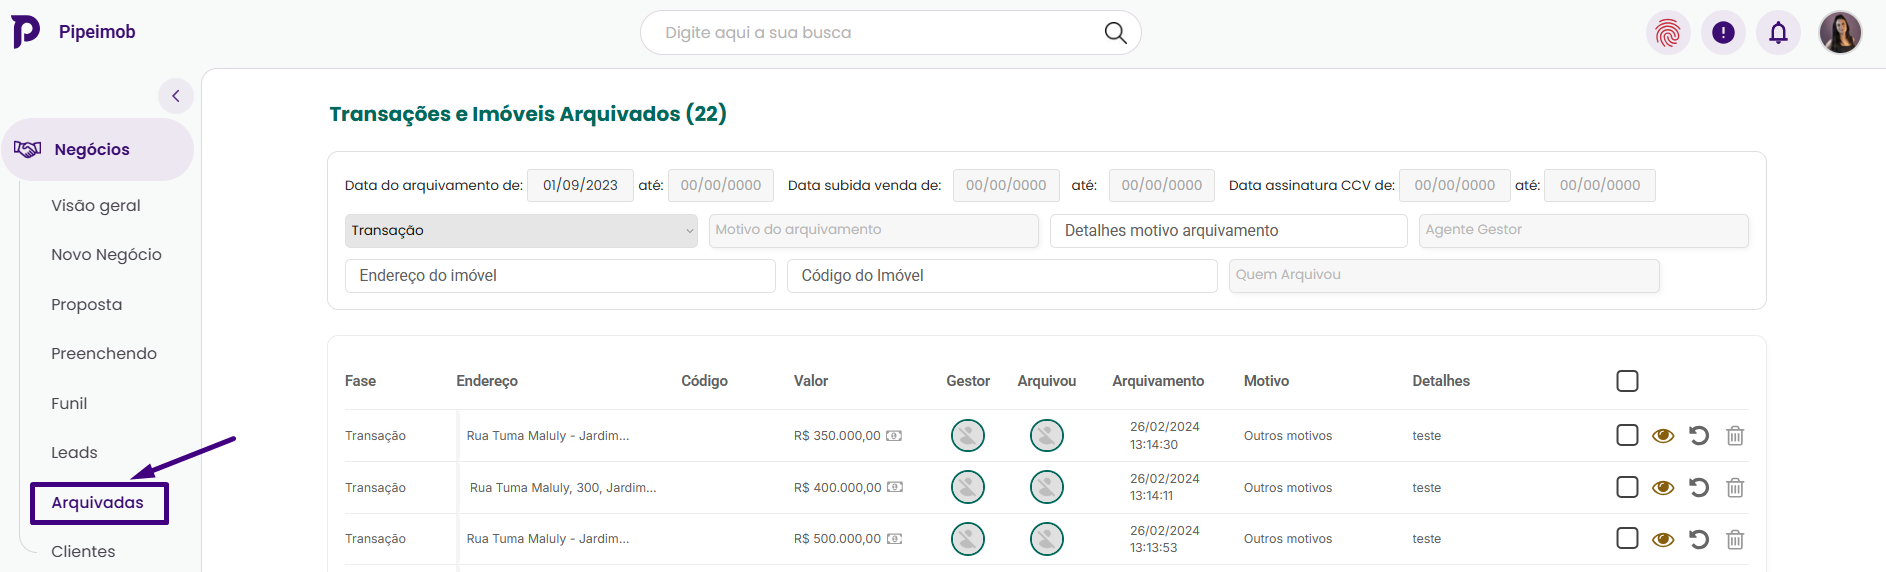1886x572 pixels.
Task: Click the magnifying glass search icon
Action: (x=1115, y=33)
